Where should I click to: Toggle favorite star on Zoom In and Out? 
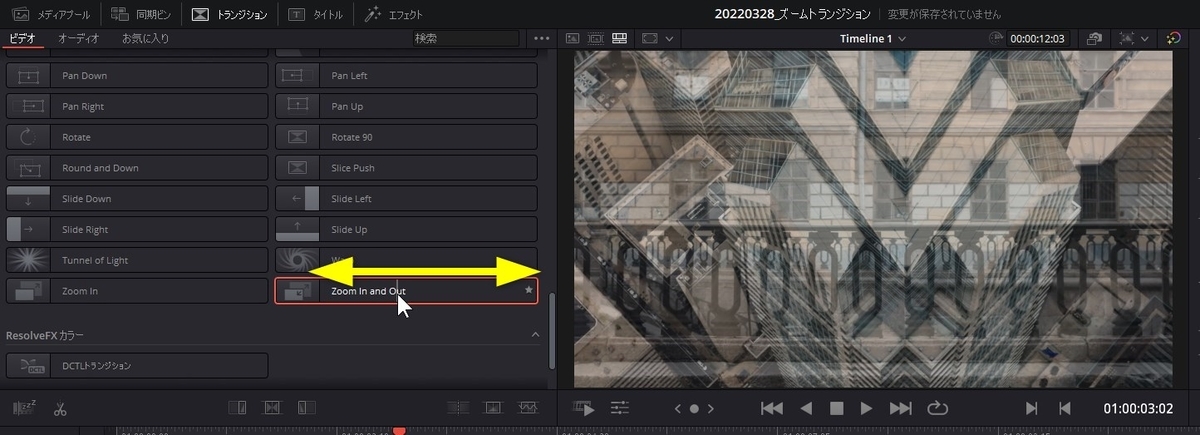point(528,291)
